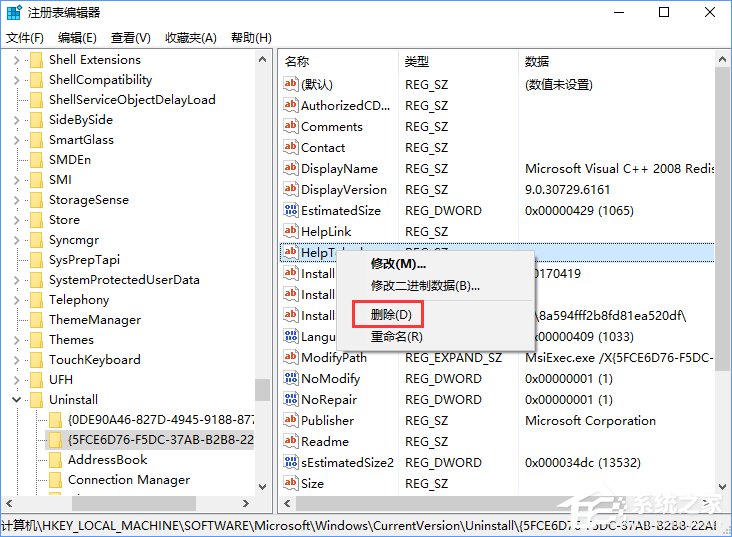Choose 重命名(R) in the context menu

pyautogui.click(x=396, y=336)
